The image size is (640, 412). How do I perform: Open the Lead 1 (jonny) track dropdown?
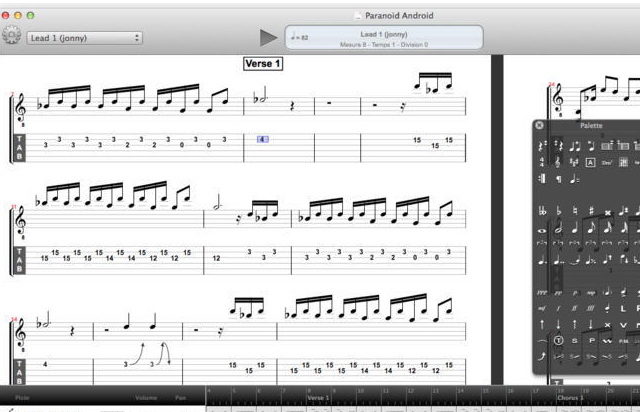(84, 38)
